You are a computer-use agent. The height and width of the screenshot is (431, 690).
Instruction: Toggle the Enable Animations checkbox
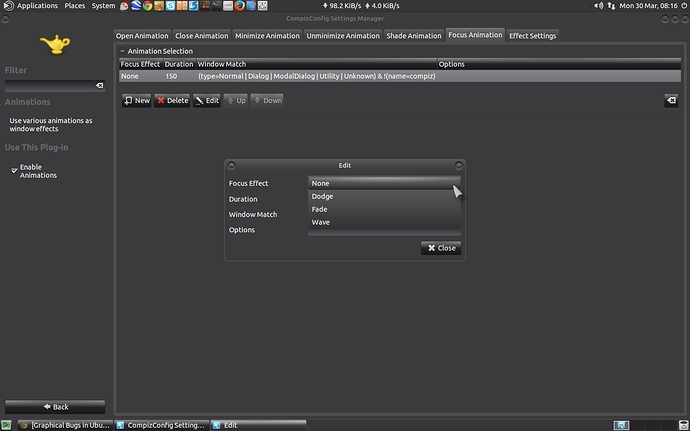pos(14,170)
